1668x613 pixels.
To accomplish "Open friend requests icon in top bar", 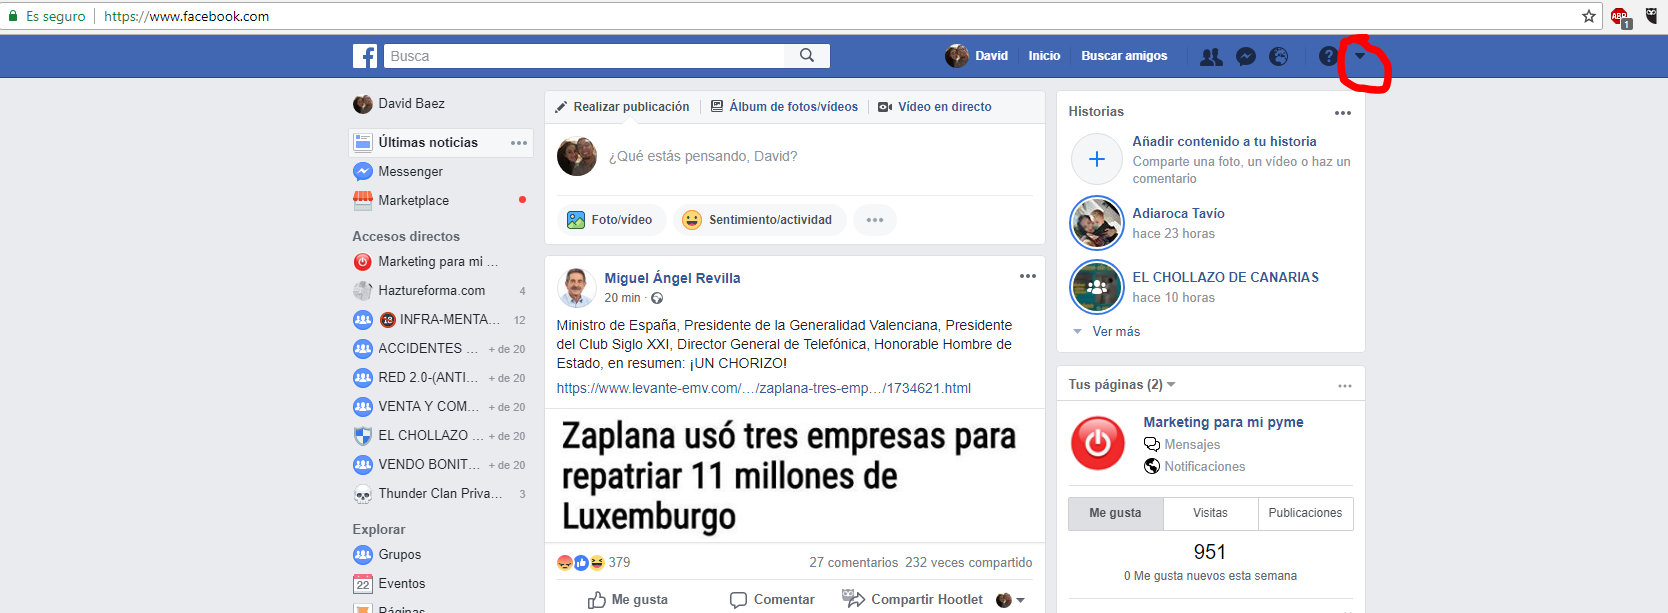I will 1211,57.
